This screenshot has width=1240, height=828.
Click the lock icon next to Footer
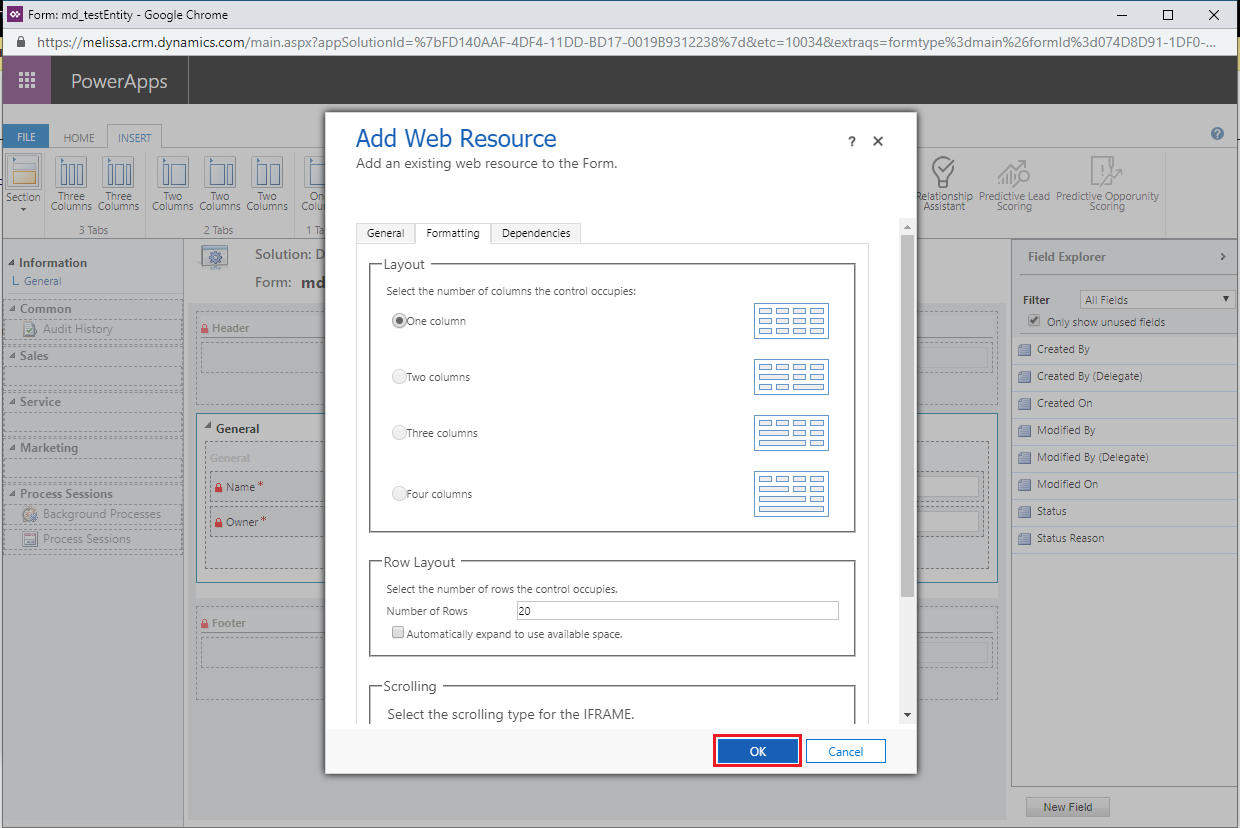click(x=204, y=624)
